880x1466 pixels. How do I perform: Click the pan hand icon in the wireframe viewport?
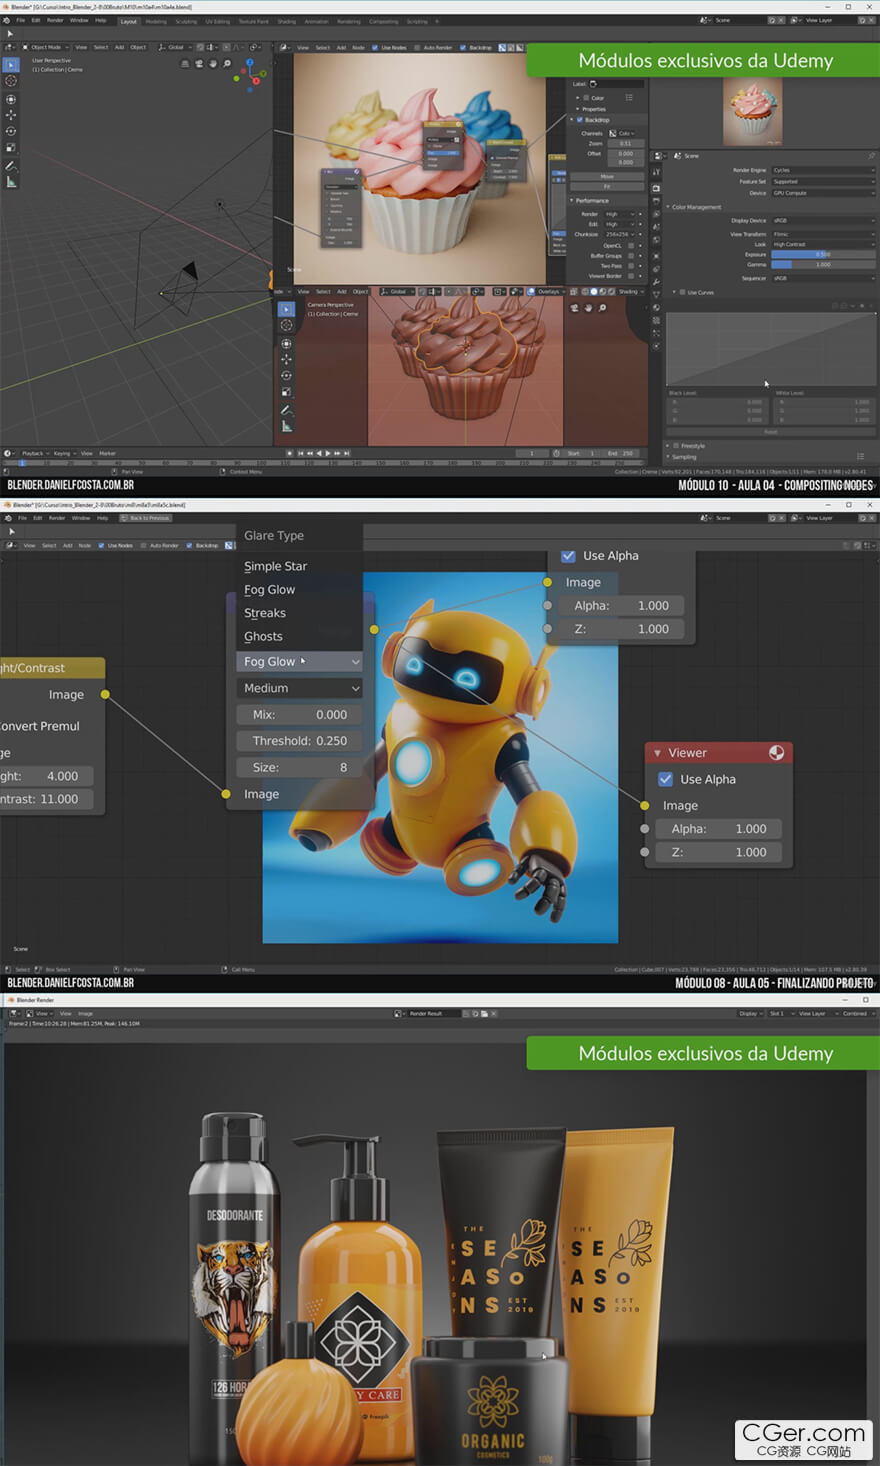coord(213,63)
